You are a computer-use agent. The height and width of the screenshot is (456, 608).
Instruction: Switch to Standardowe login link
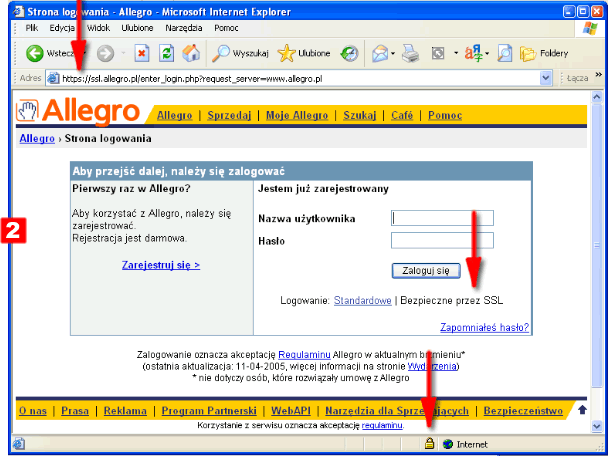coord(363,301)
